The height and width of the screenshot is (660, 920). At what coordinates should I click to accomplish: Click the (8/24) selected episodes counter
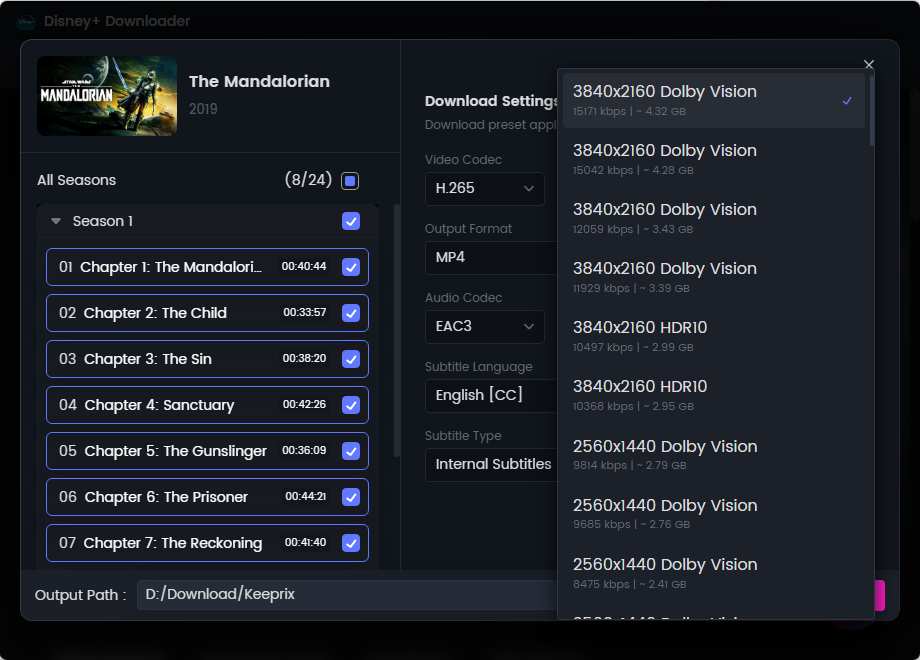click(x=308, y=180)
